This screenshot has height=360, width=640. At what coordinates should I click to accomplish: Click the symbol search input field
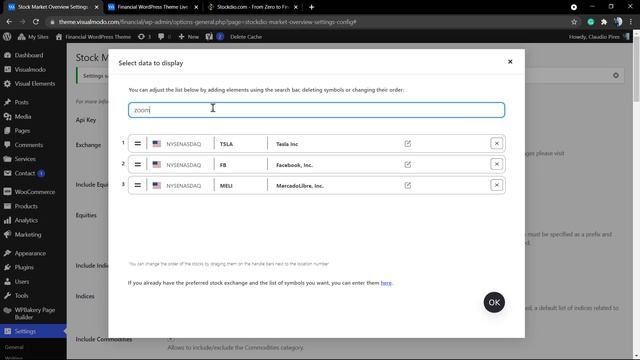316,110
